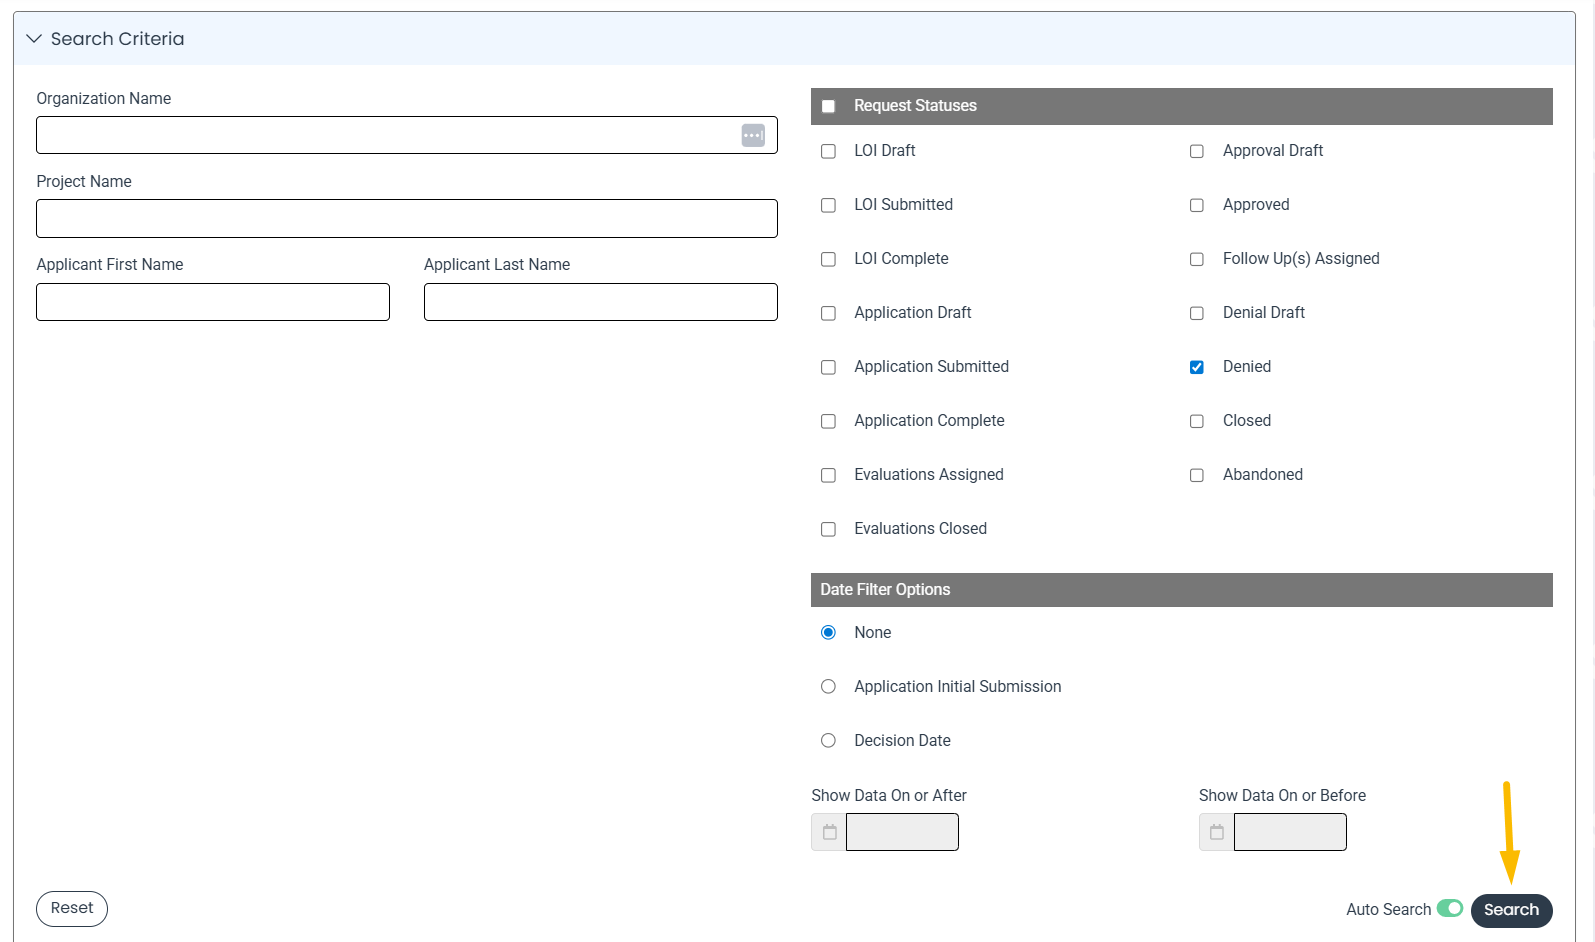The width and height of the screenshot is (1595, 942).
Task: Check the Evaluations Assigned status
Action: click(x=828, y=475)
